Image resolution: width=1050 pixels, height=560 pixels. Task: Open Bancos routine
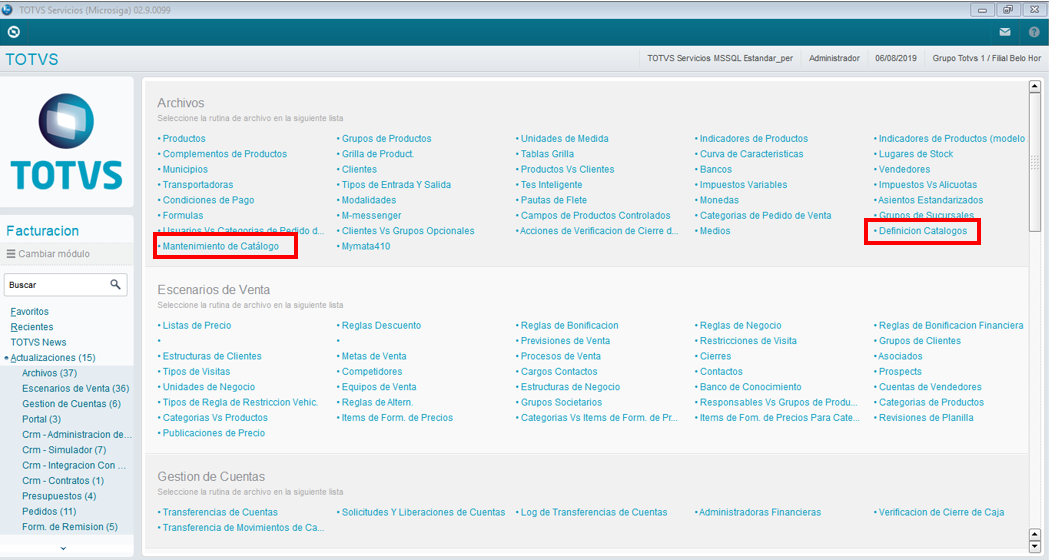(x=716, y=169)
